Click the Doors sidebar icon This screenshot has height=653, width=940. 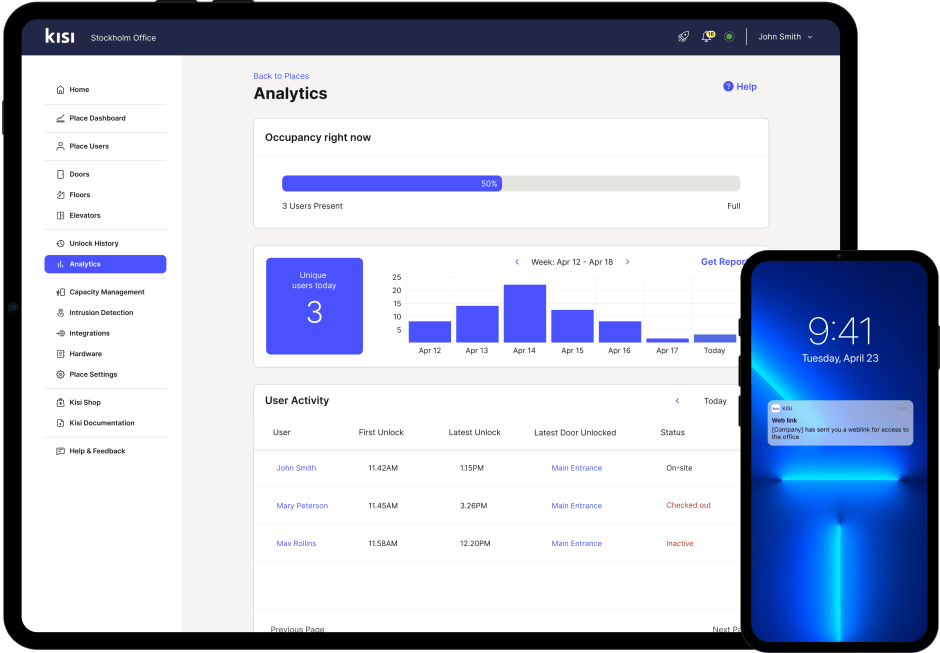60,174
